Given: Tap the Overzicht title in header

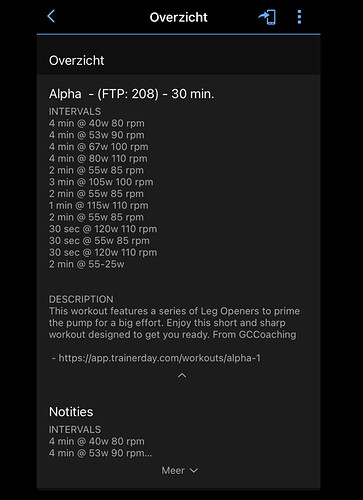Looking at the screenshot, I should [178, 17].
